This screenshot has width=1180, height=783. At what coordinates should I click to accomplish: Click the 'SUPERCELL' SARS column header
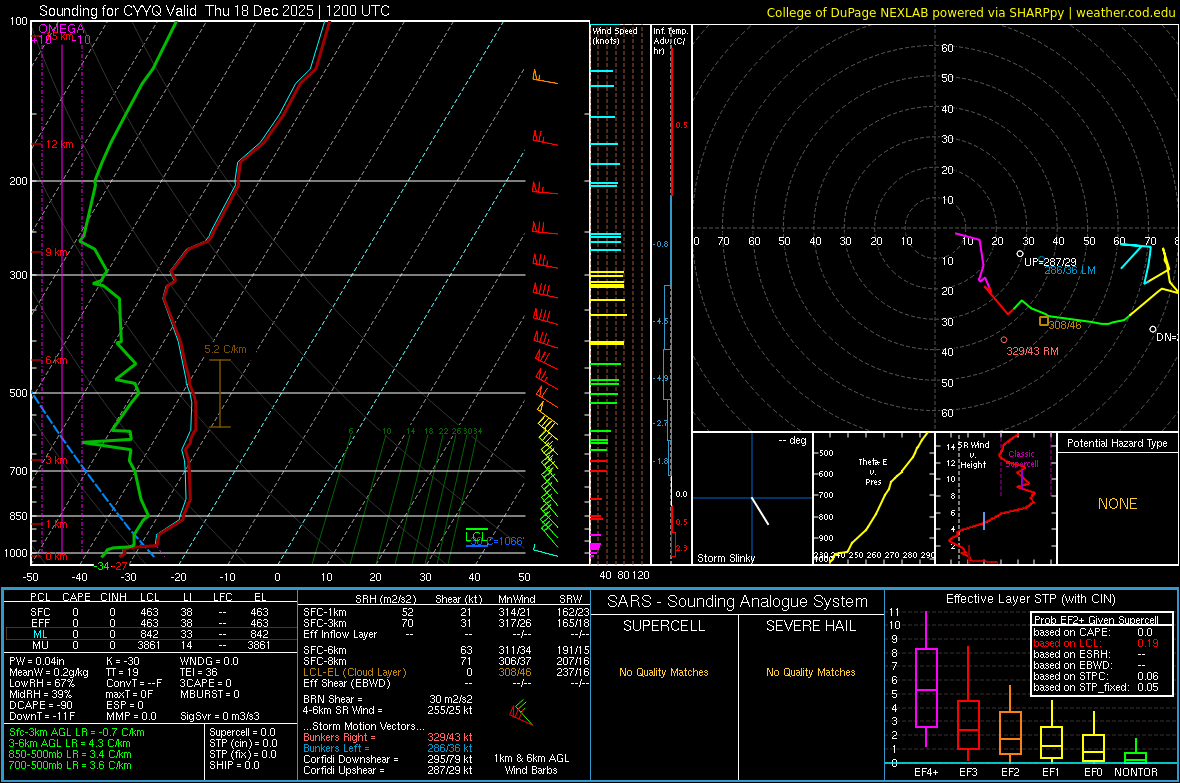[x=664, y=626]
